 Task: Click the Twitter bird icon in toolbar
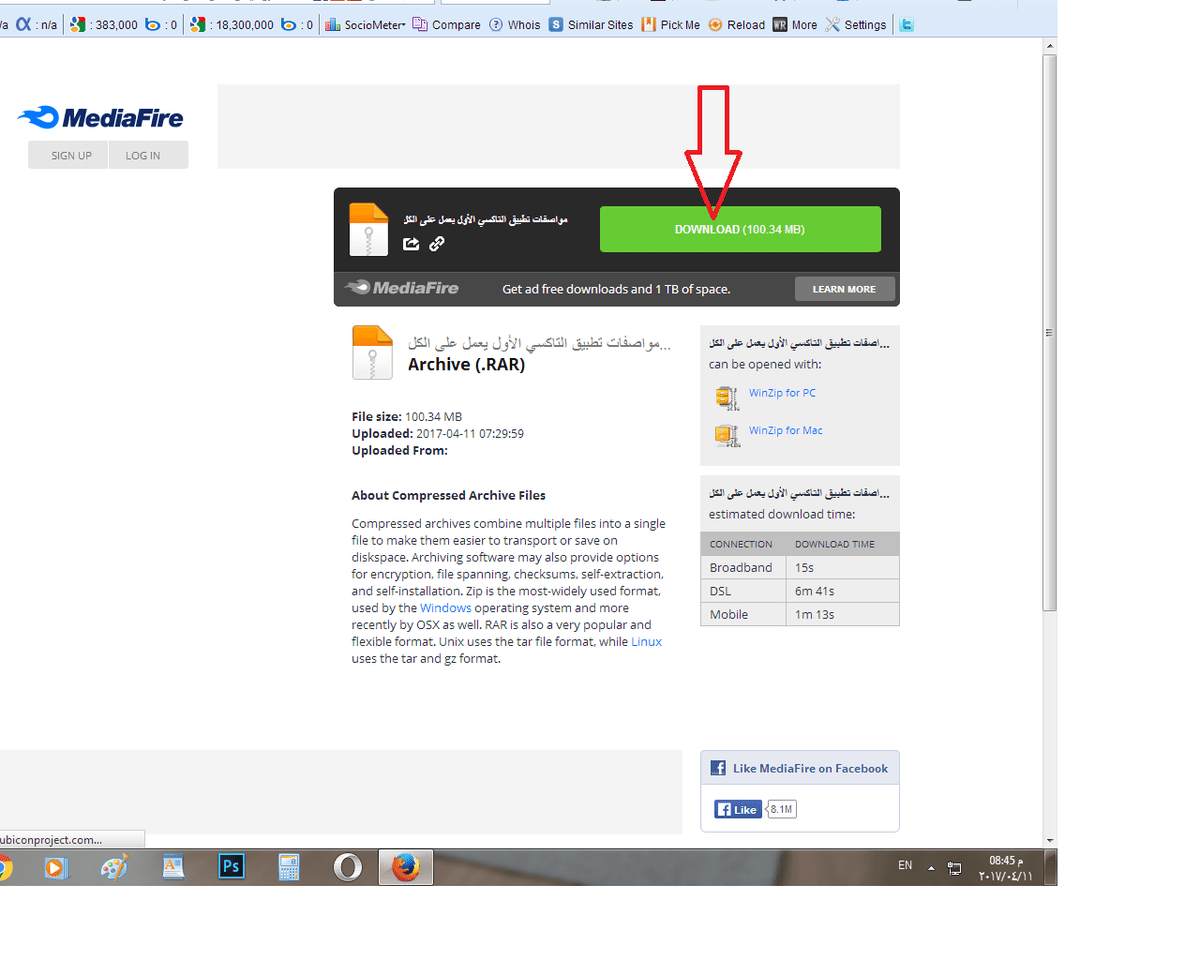pos(906,25)
